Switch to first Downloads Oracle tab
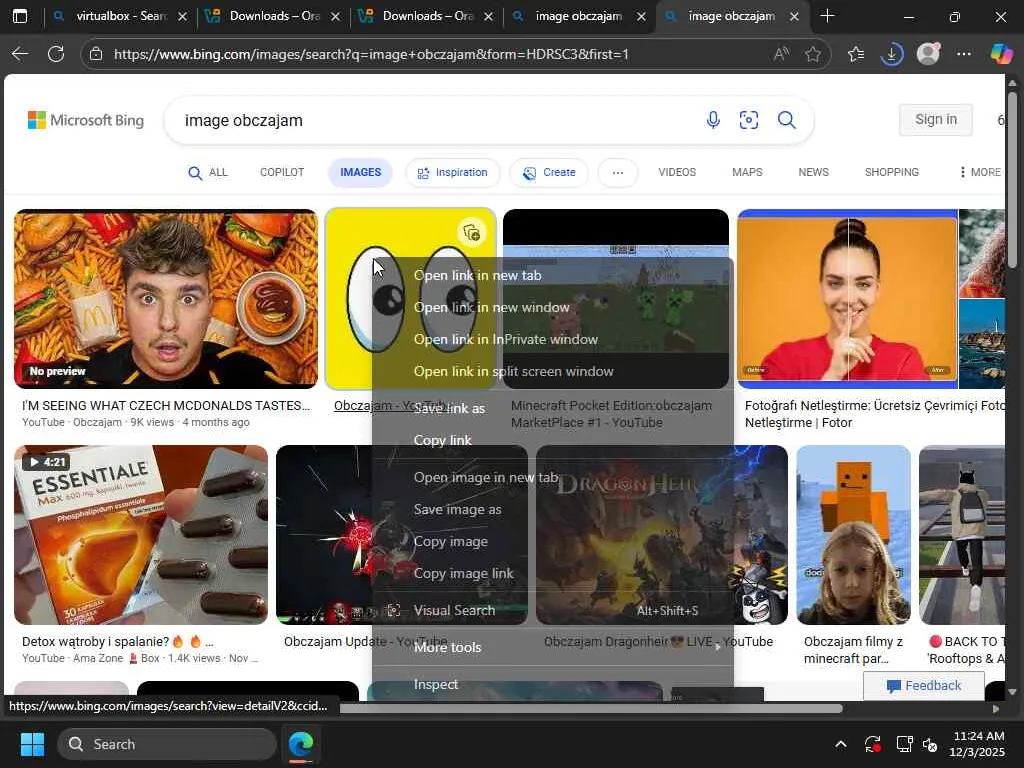Viewport: 1024px width, 768px height. click(274, 16)
